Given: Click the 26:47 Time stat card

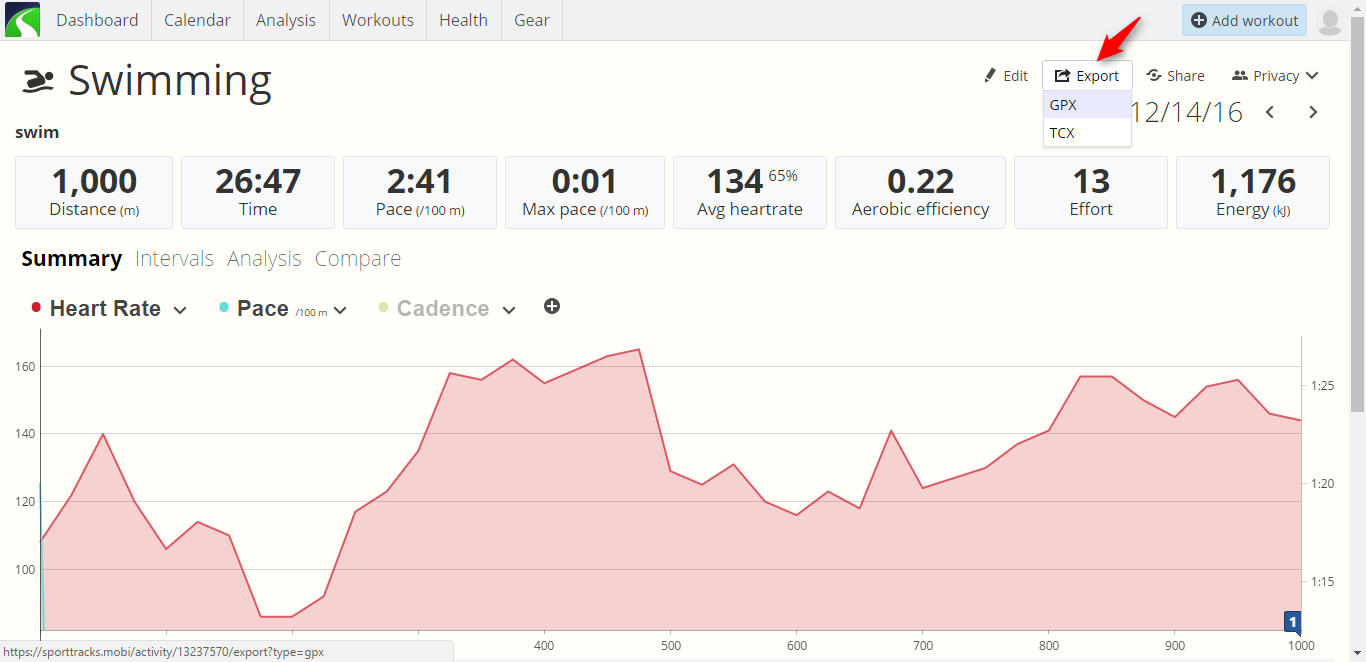Looking at the screenshot, I should point(258,192).
